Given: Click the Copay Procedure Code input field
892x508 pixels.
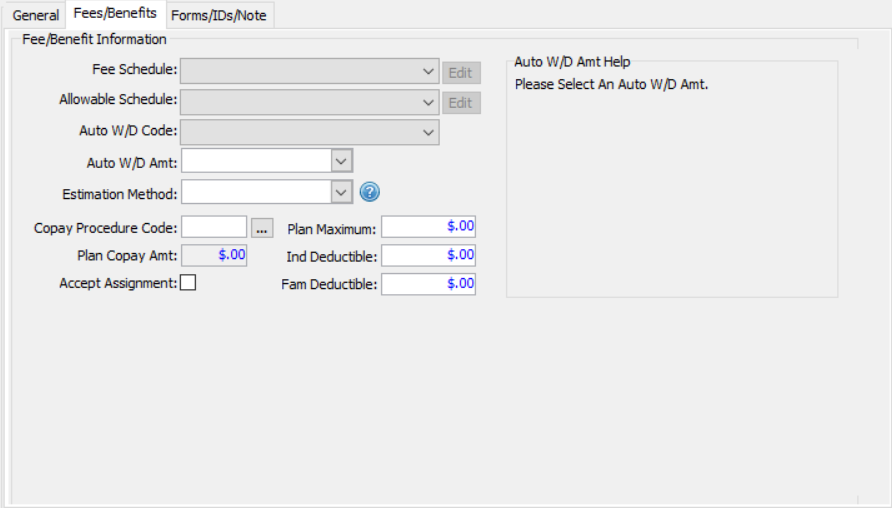Looking at the screenshot, I should coord(214,228).
